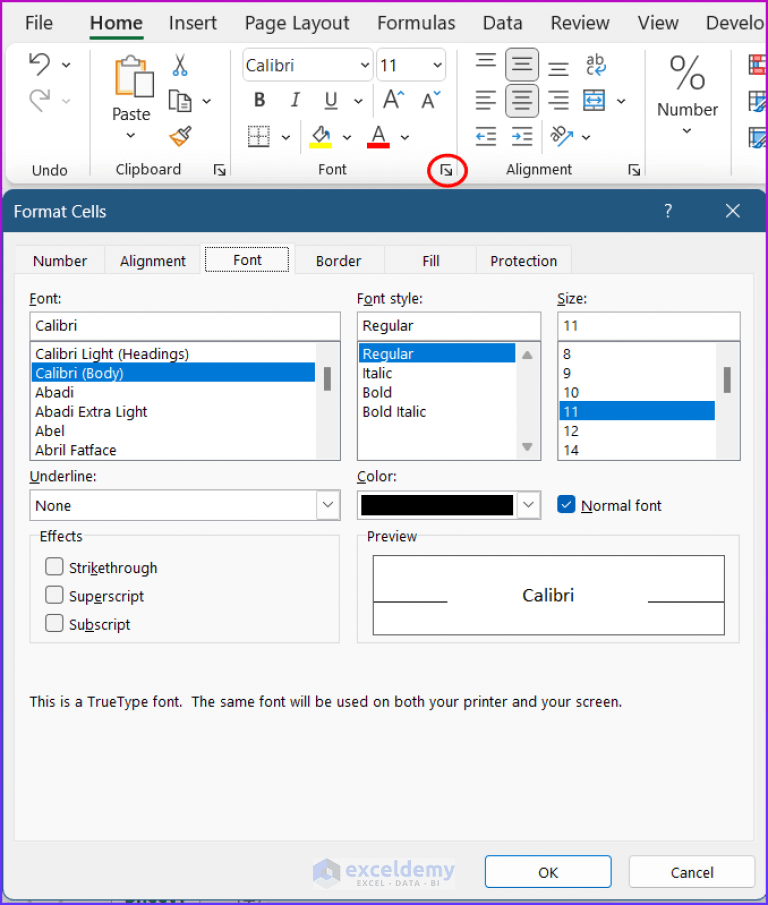Open the Formulas ribbon tab
768x905 pixels.
416,23
